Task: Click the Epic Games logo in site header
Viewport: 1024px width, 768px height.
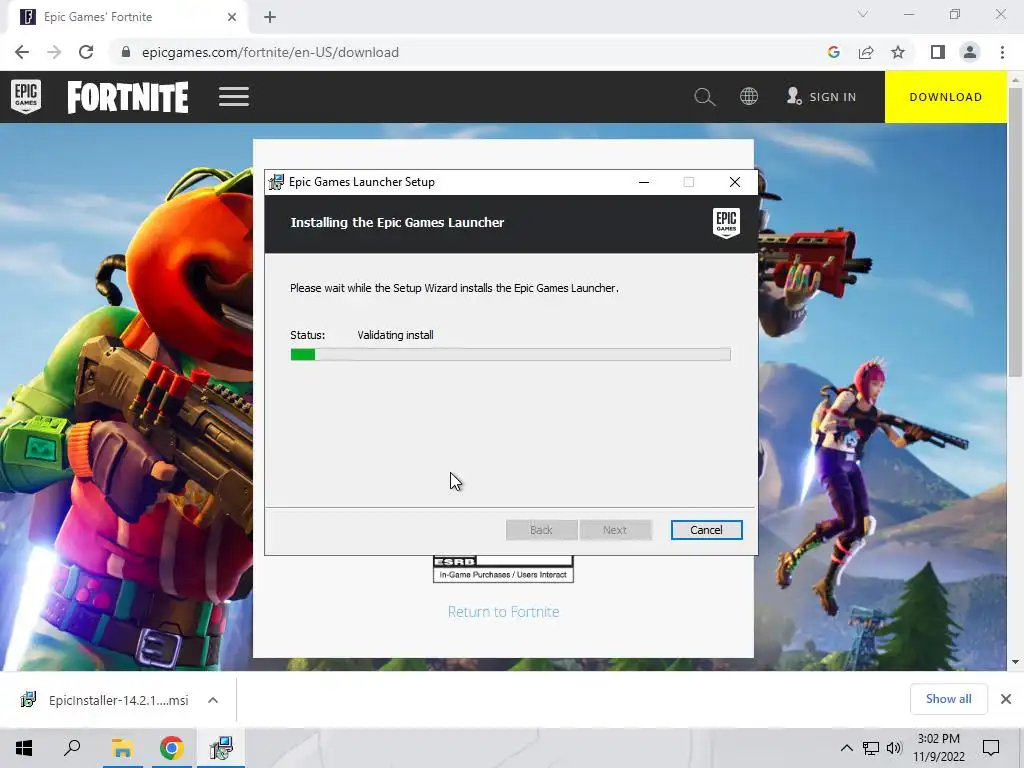Action: [x=26, y=97]
